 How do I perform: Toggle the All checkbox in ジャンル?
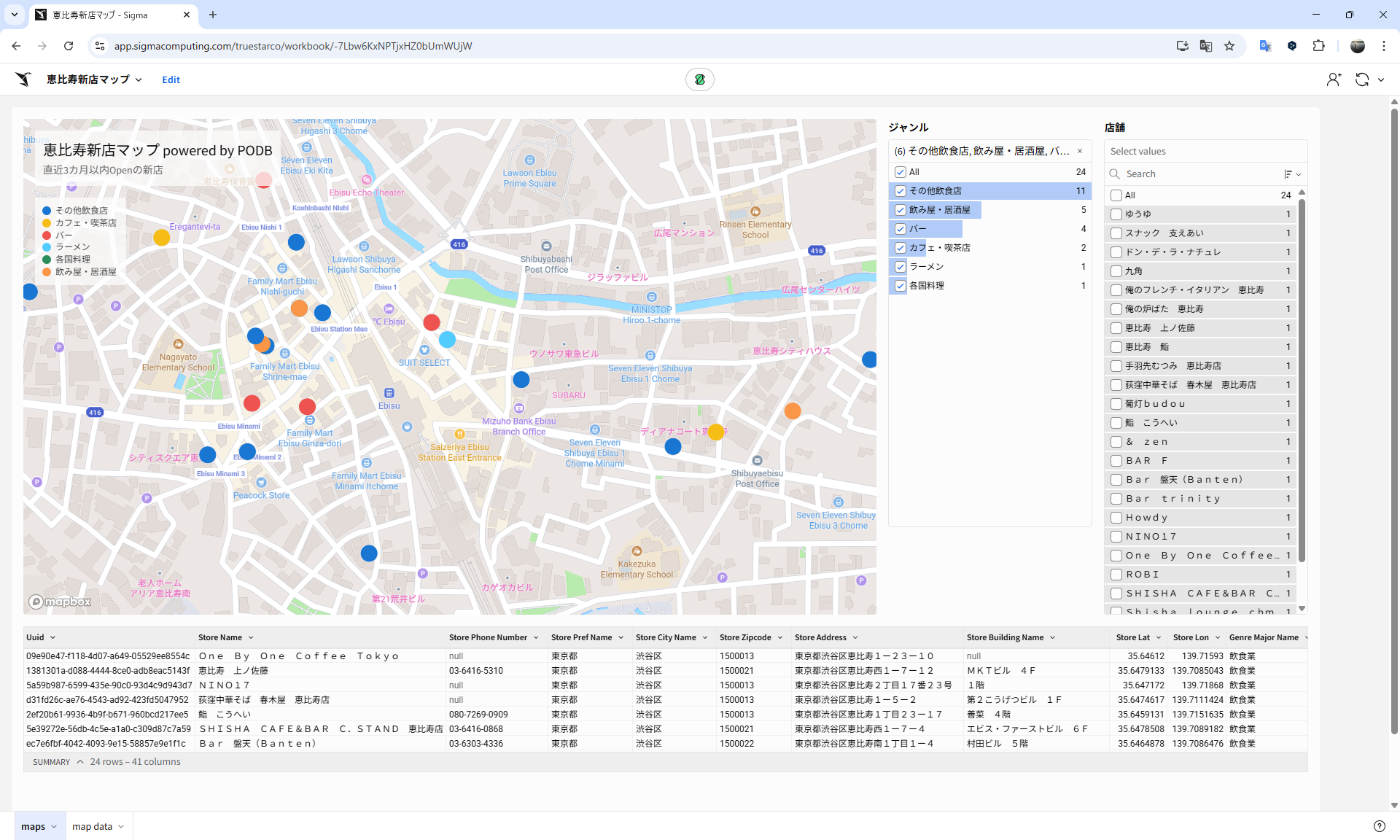pos(900,172)
